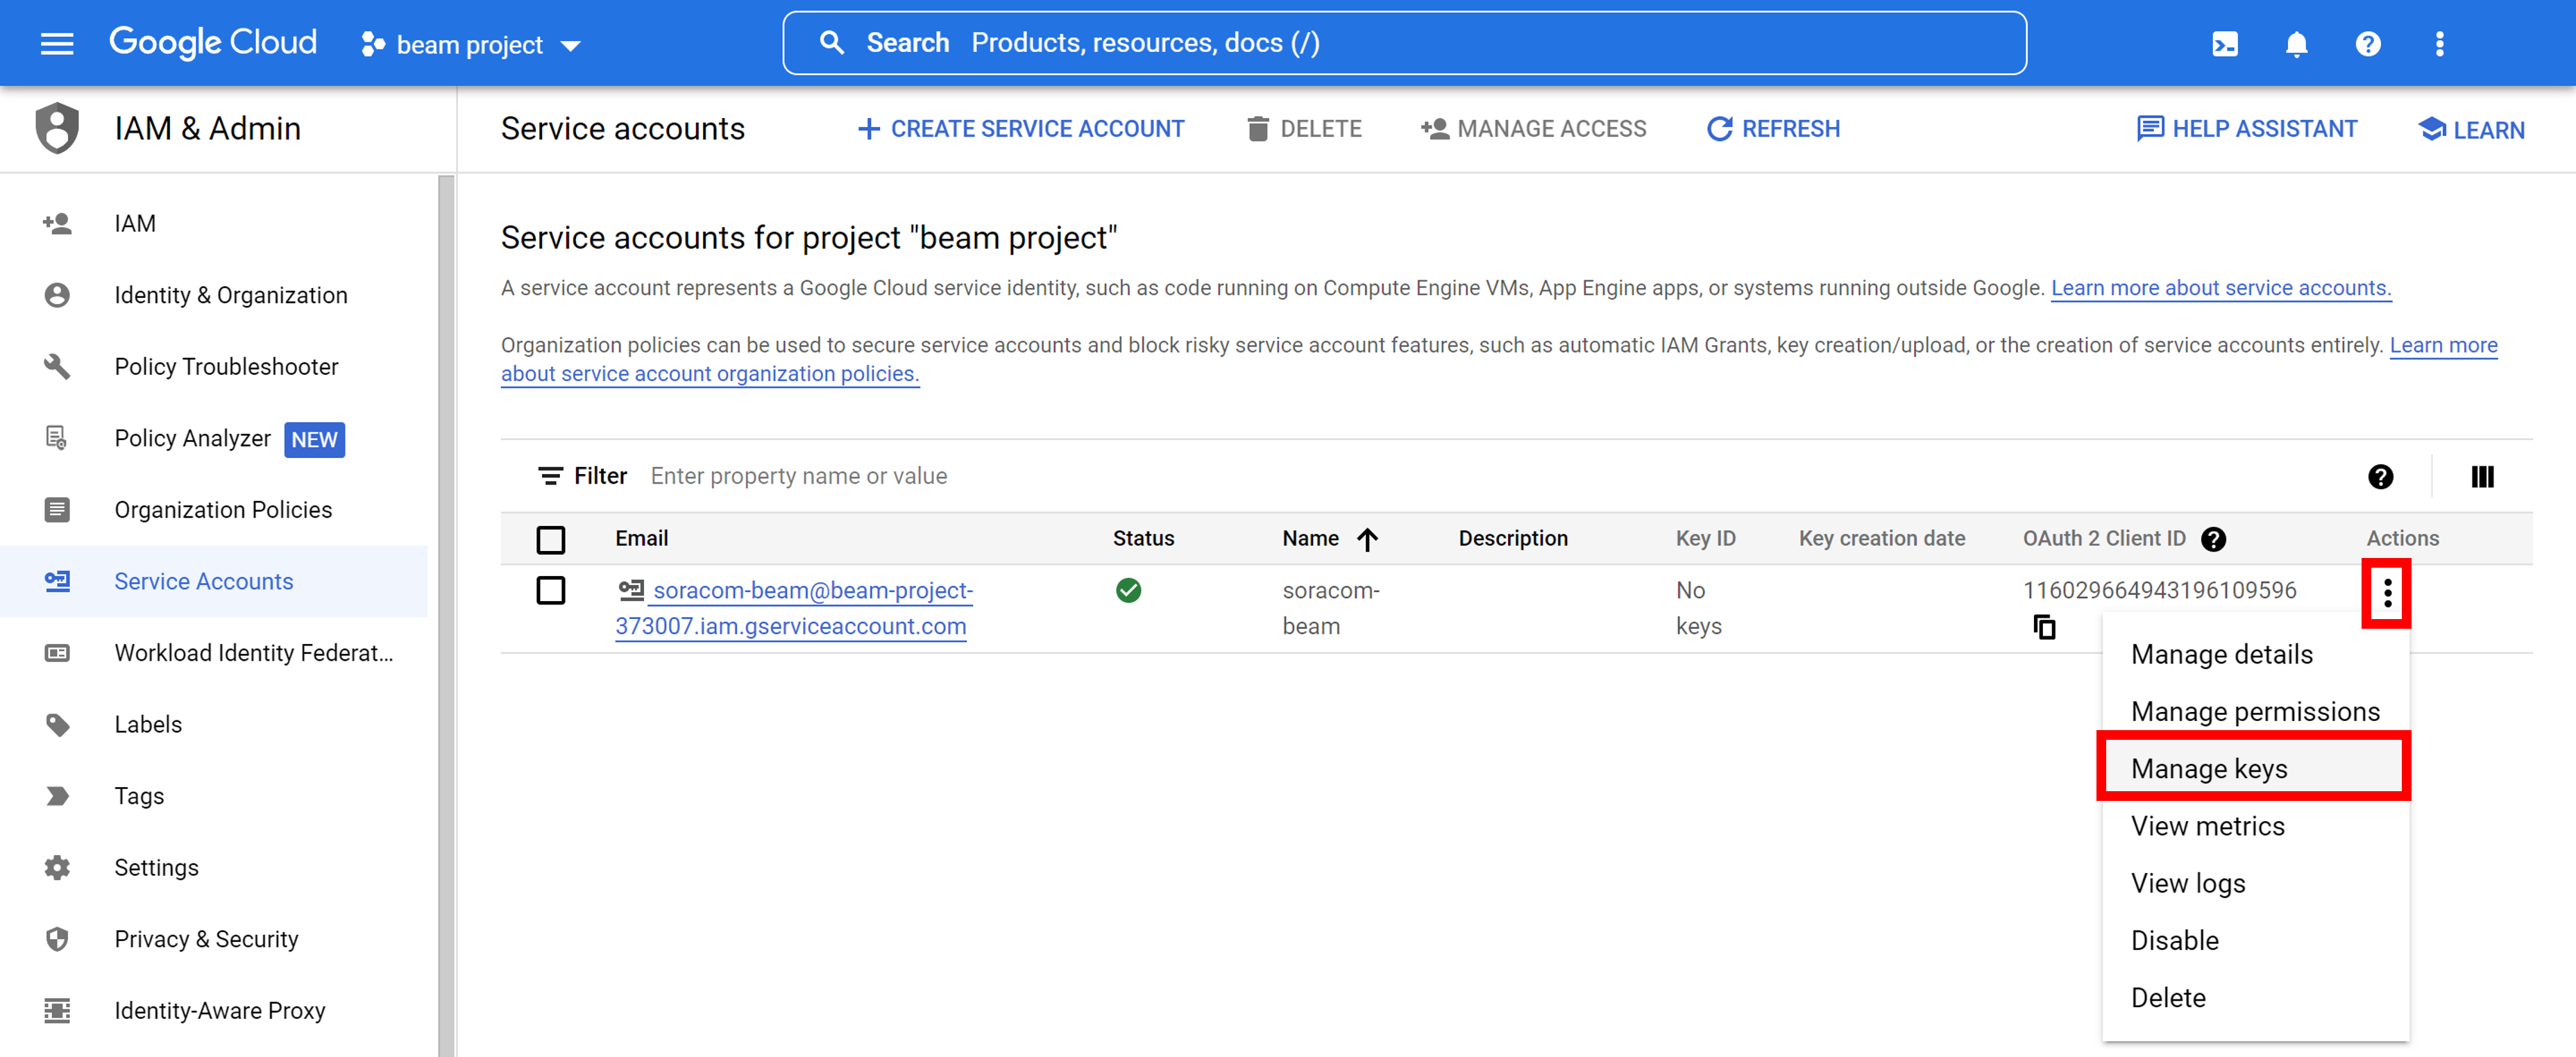Expand the account options menu top right
2576x1057 pixels.
(x=2439, y=43)
